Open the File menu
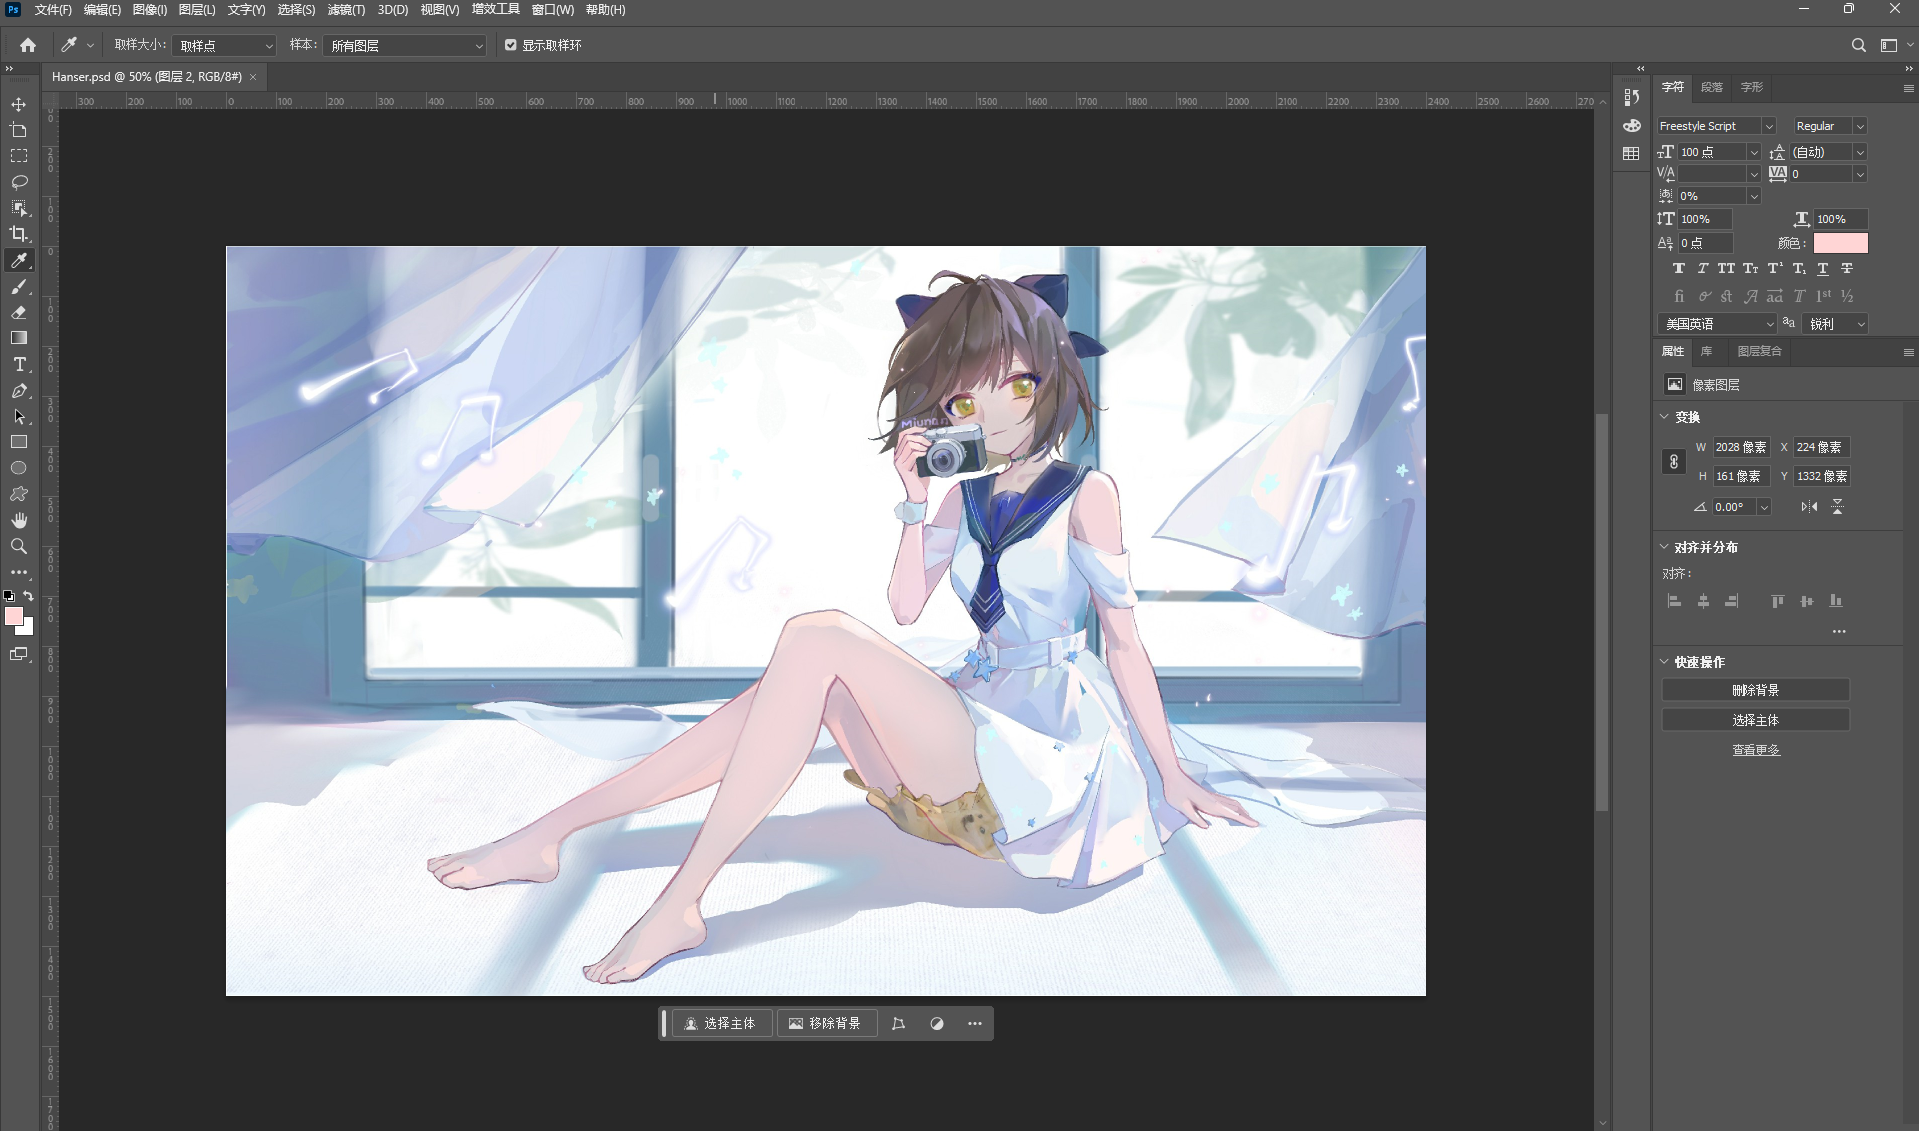The height and width of the screenshot is (1131, 1919). [x=53, y=10]
